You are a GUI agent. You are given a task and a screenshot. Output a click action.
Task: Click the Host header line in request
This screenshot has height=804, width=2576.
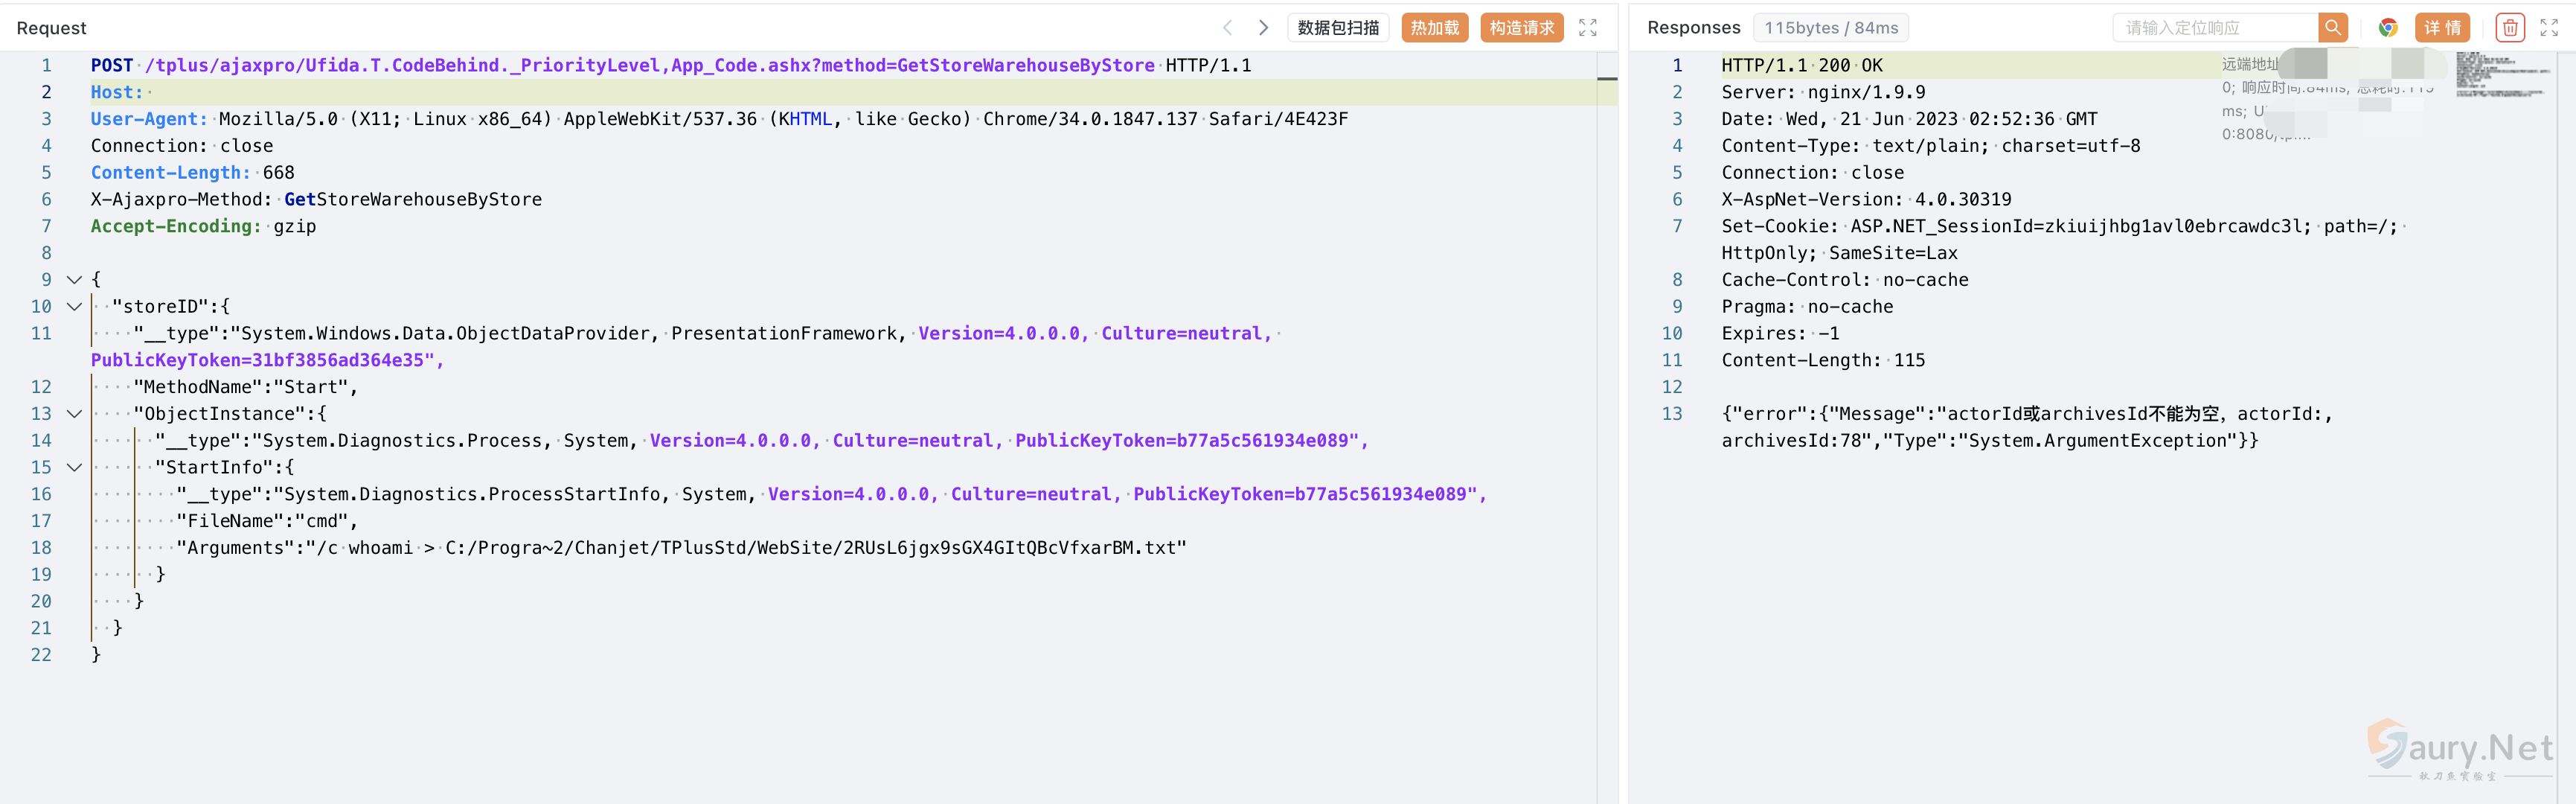point(117,92)
